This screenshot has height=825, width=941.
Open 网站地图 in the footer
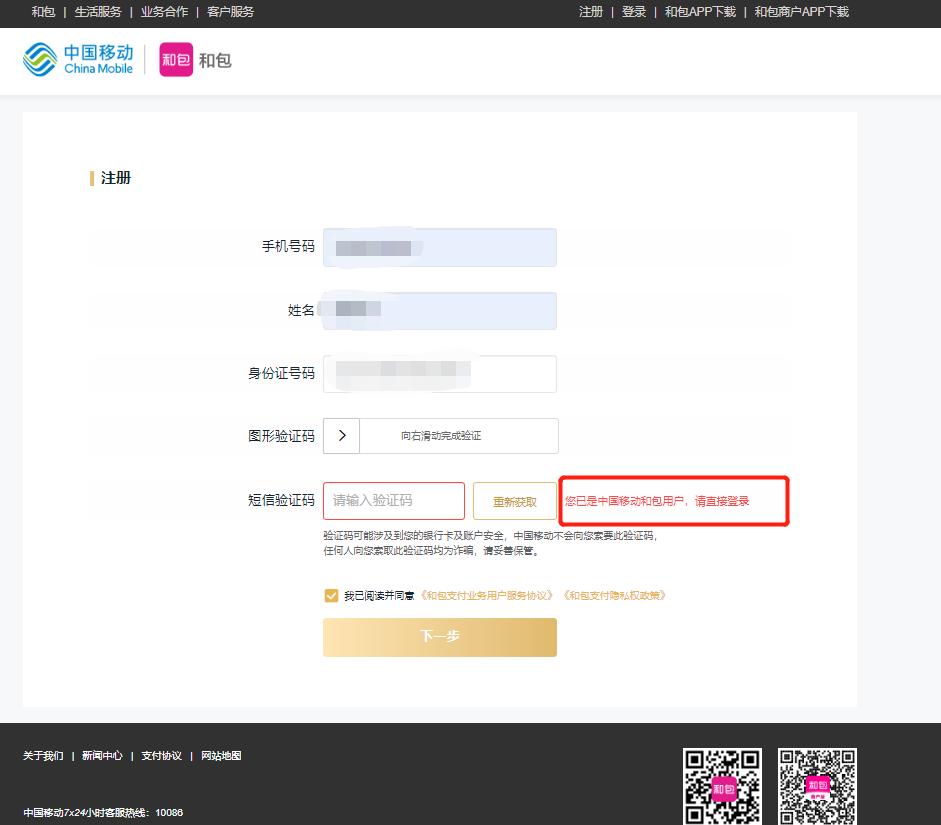tap(221, 756)
